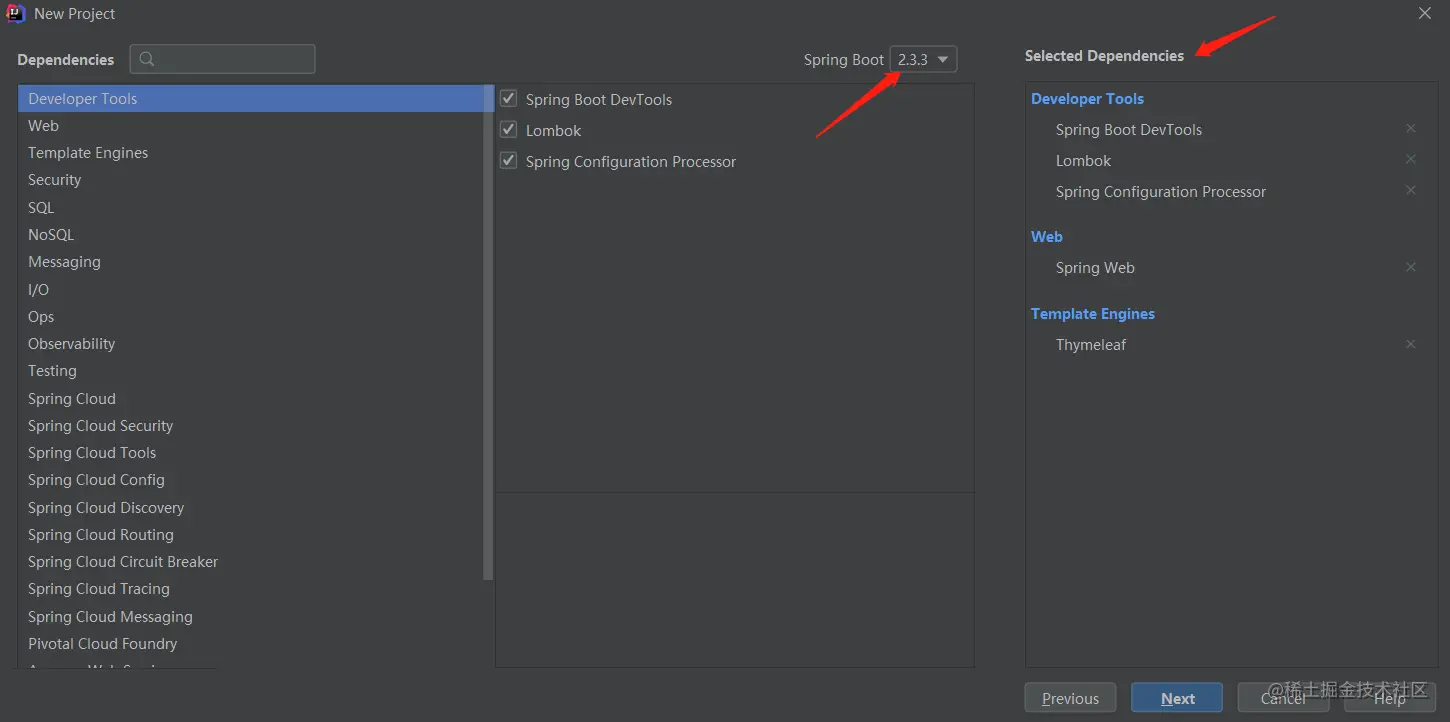Screen dimensions: 1450x722
Task: Remove Spring Configuration Processor from selected dependencies
Action: [1411, 190]
